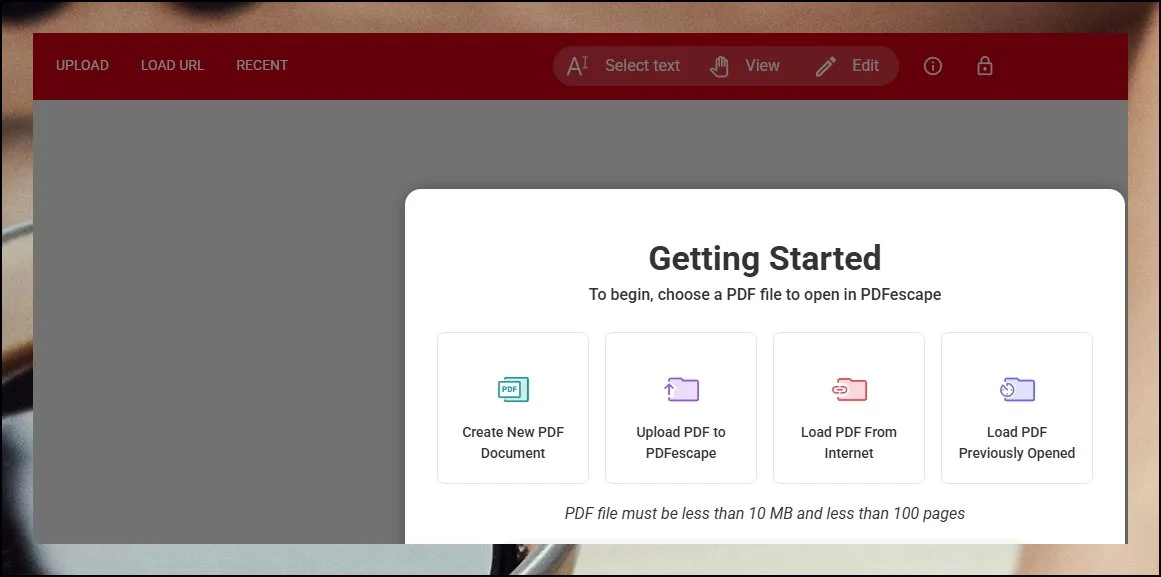1161x577 pixels.
Task: Click the file size limit note text
Action: click(x=765, y=514)
